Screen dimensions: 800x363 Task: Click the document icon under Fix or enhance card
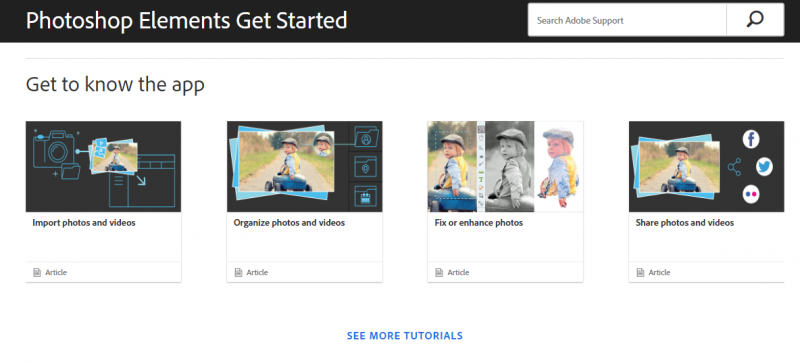pos(439,273)
